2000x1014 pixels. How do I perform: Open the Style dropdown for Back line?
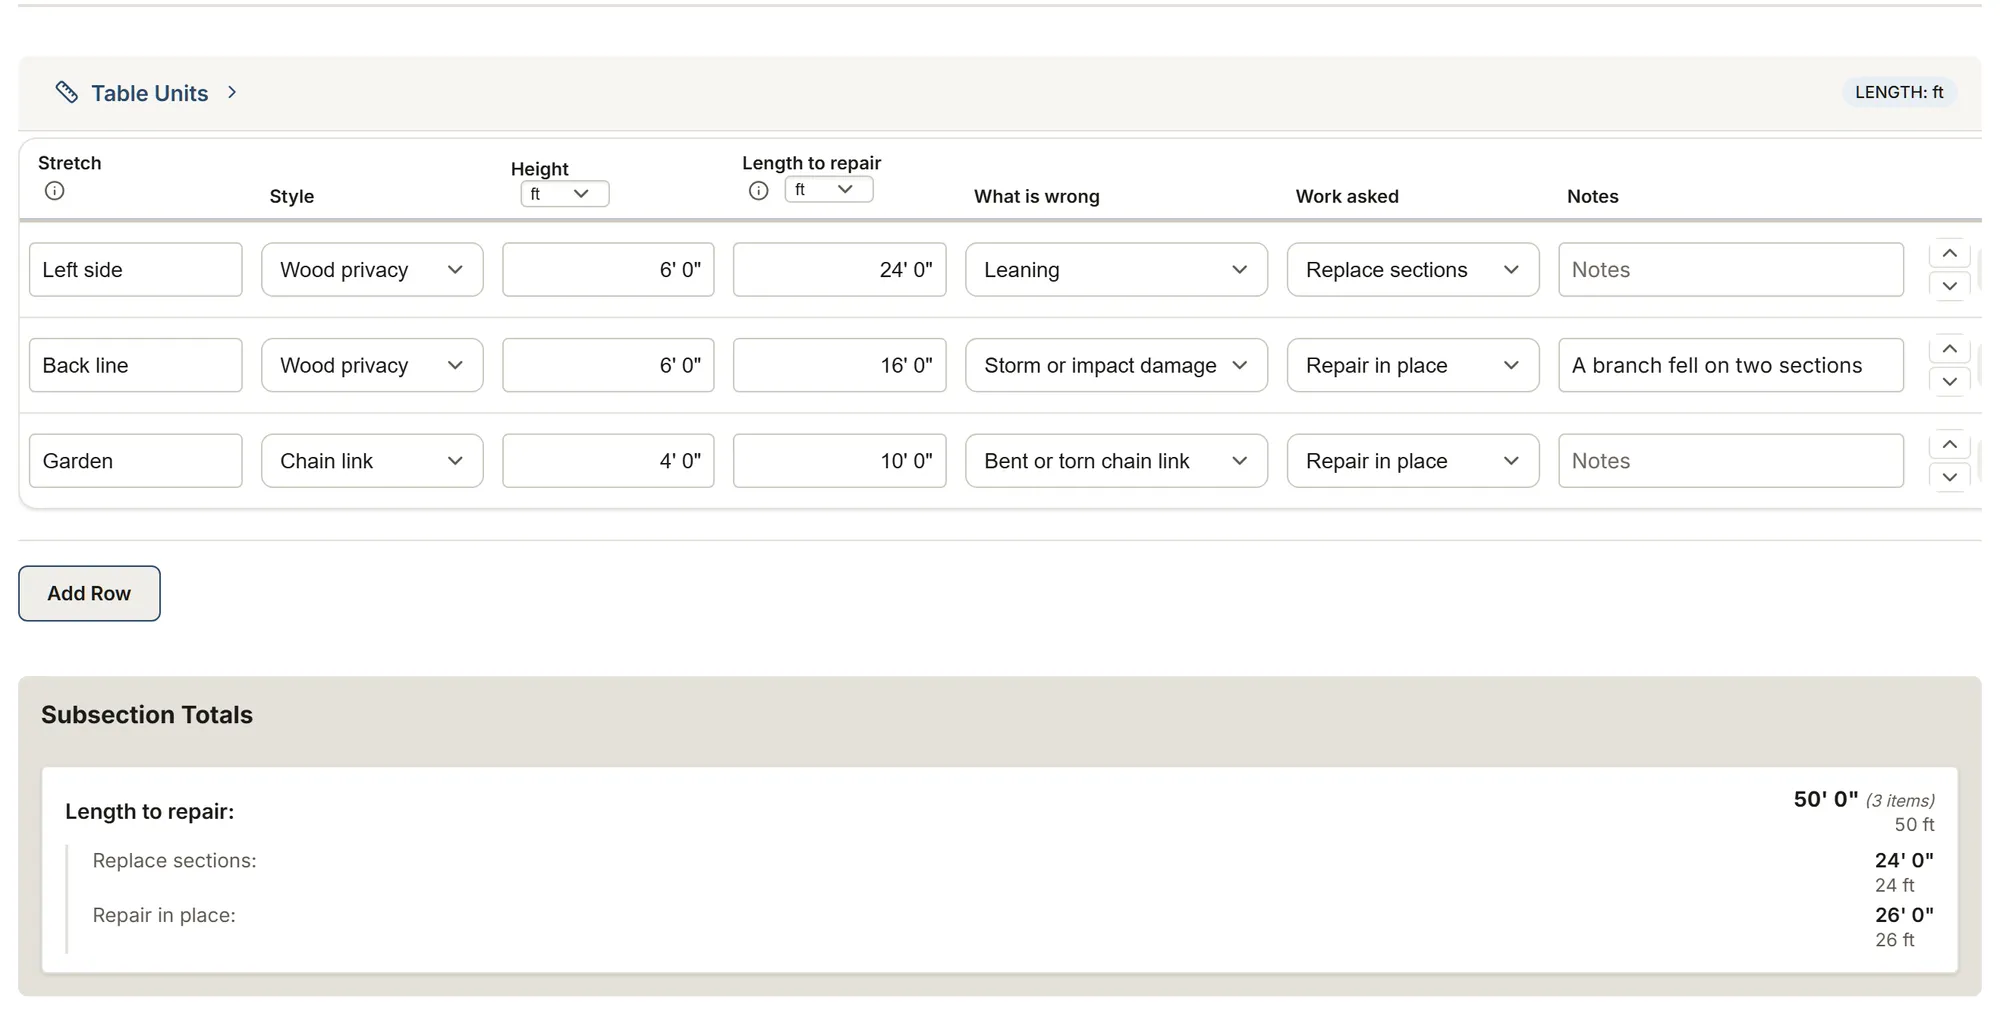pyautogui.click(x=372, y=365)
